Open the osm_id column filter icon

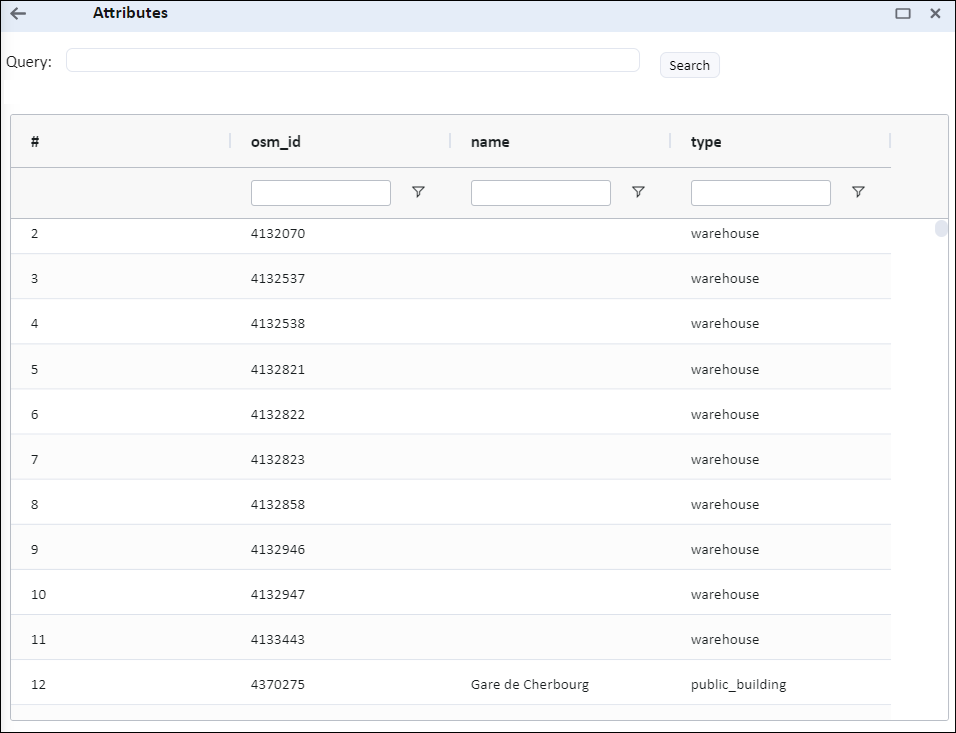[418, 192]
